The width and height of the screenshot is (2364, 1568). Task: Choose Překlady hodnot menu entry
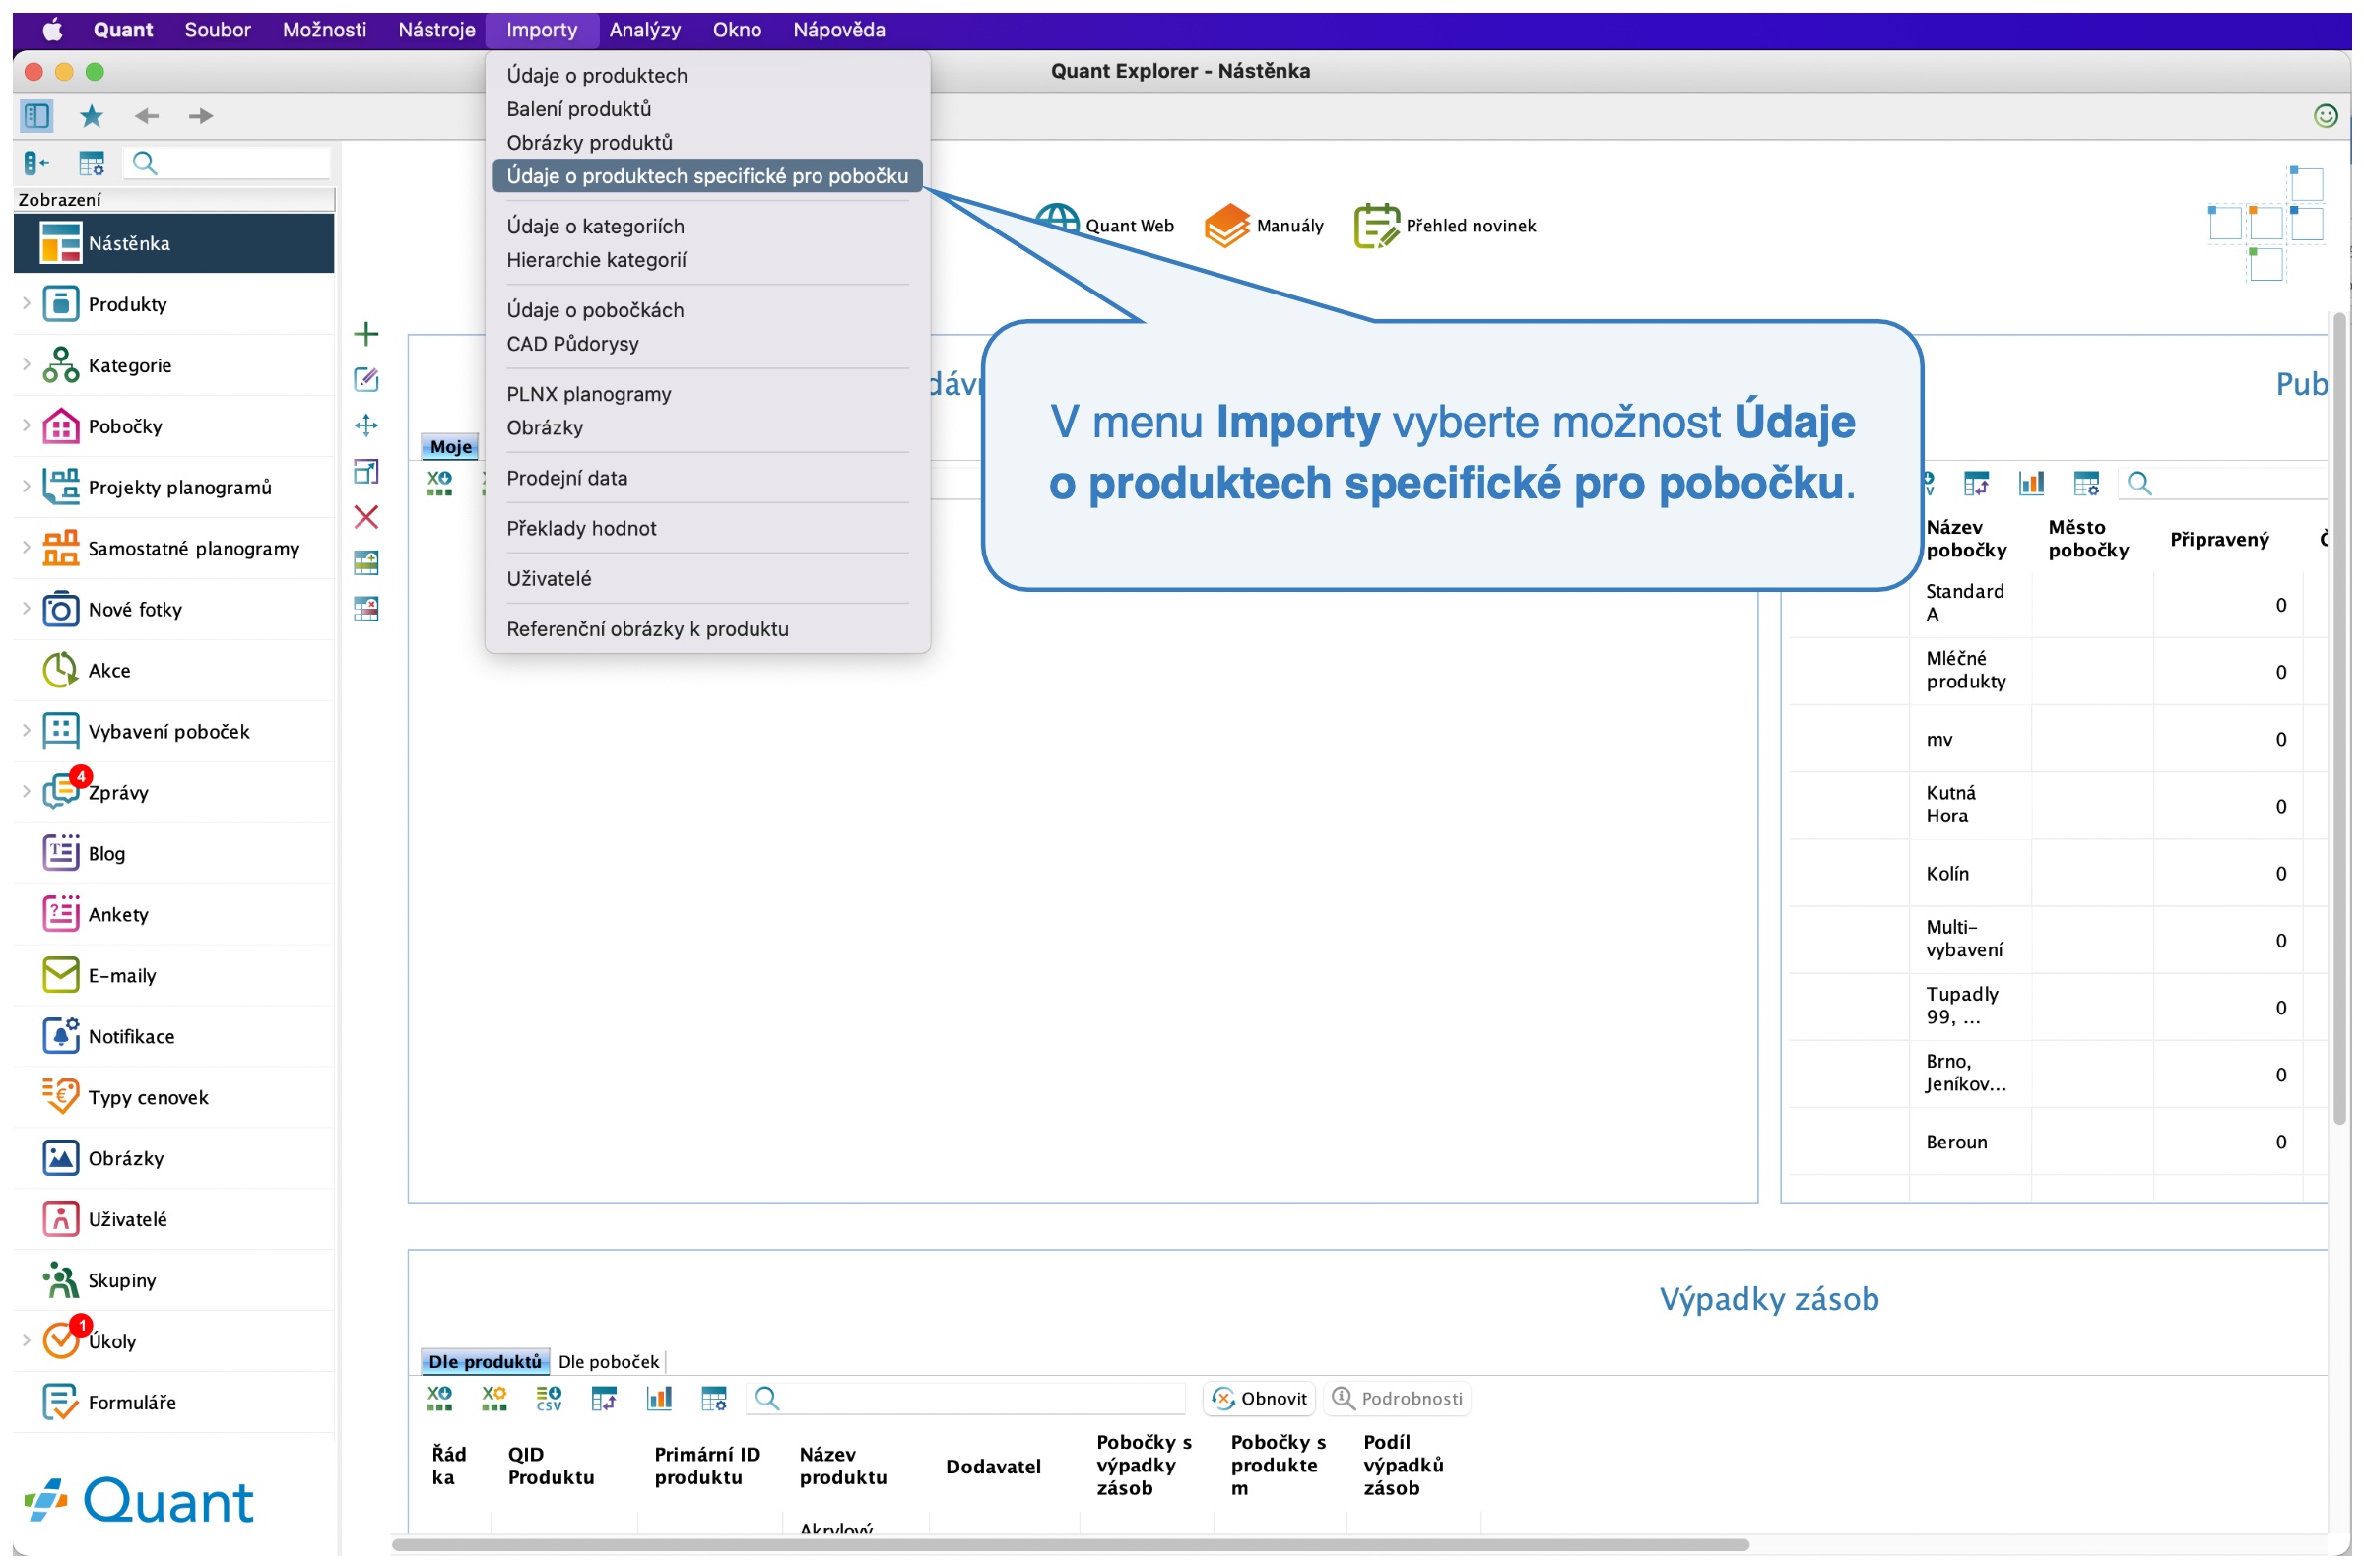[x=707, y=528]
